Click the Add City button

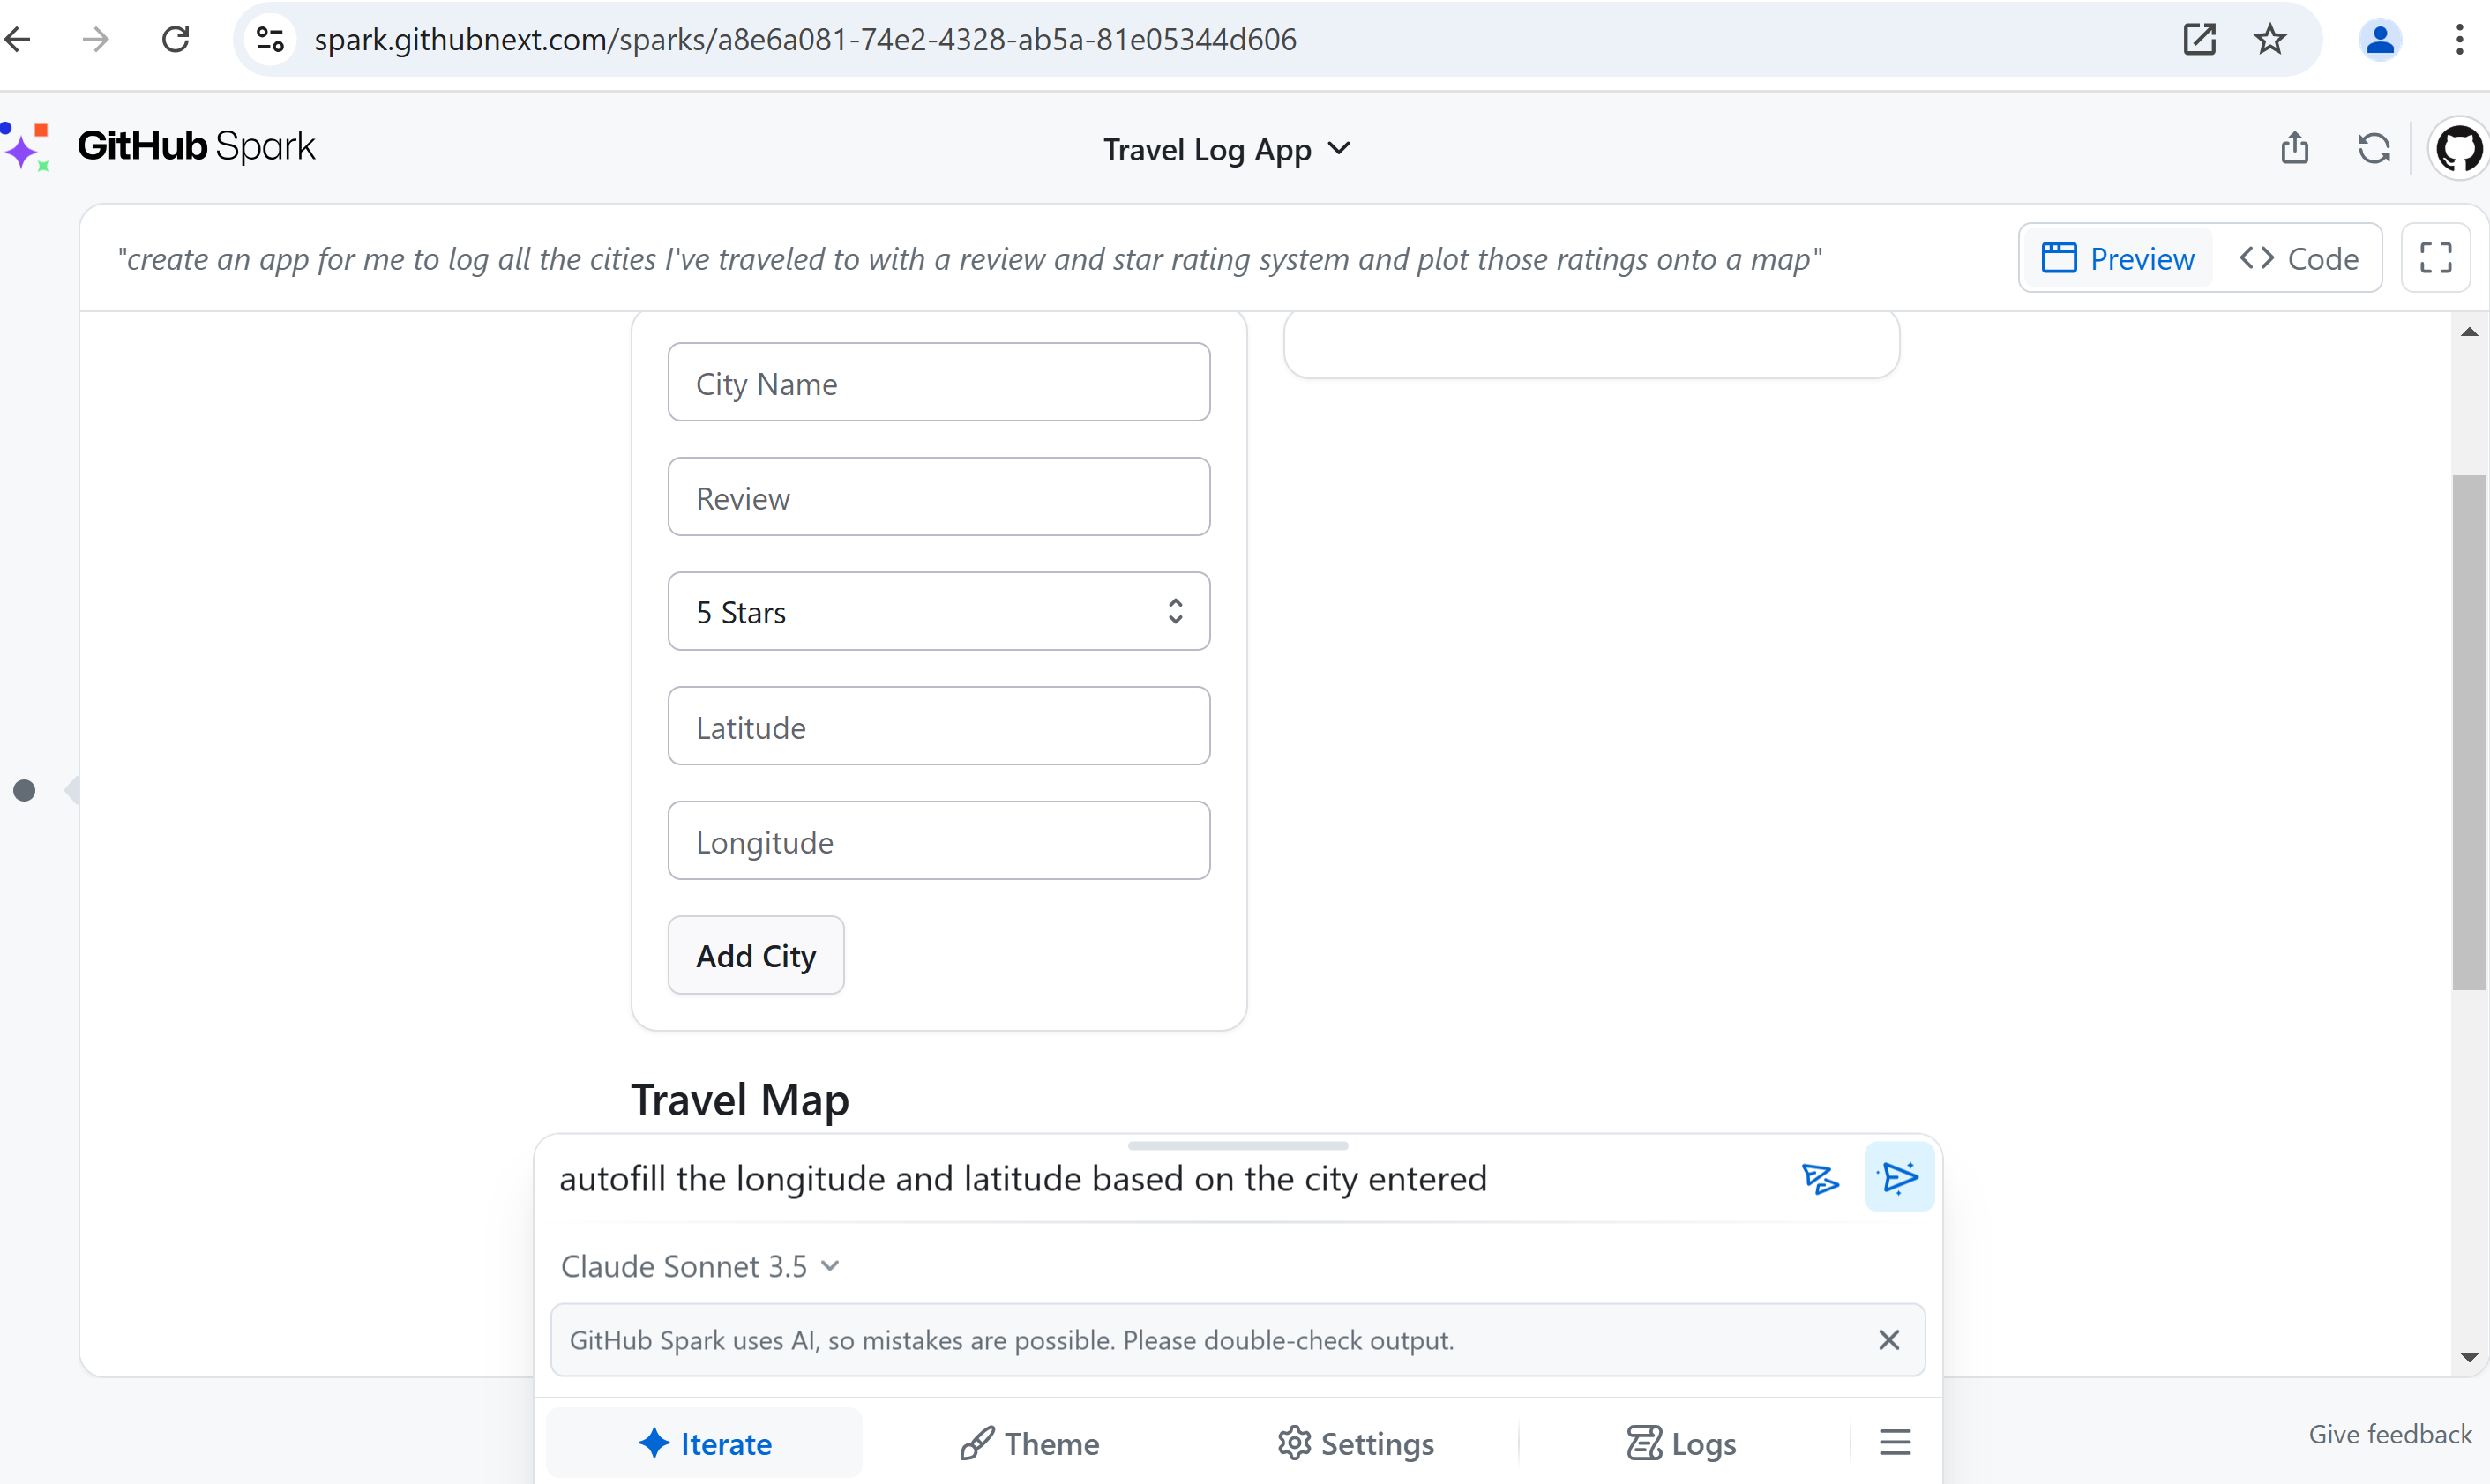[x=756, y=956]
